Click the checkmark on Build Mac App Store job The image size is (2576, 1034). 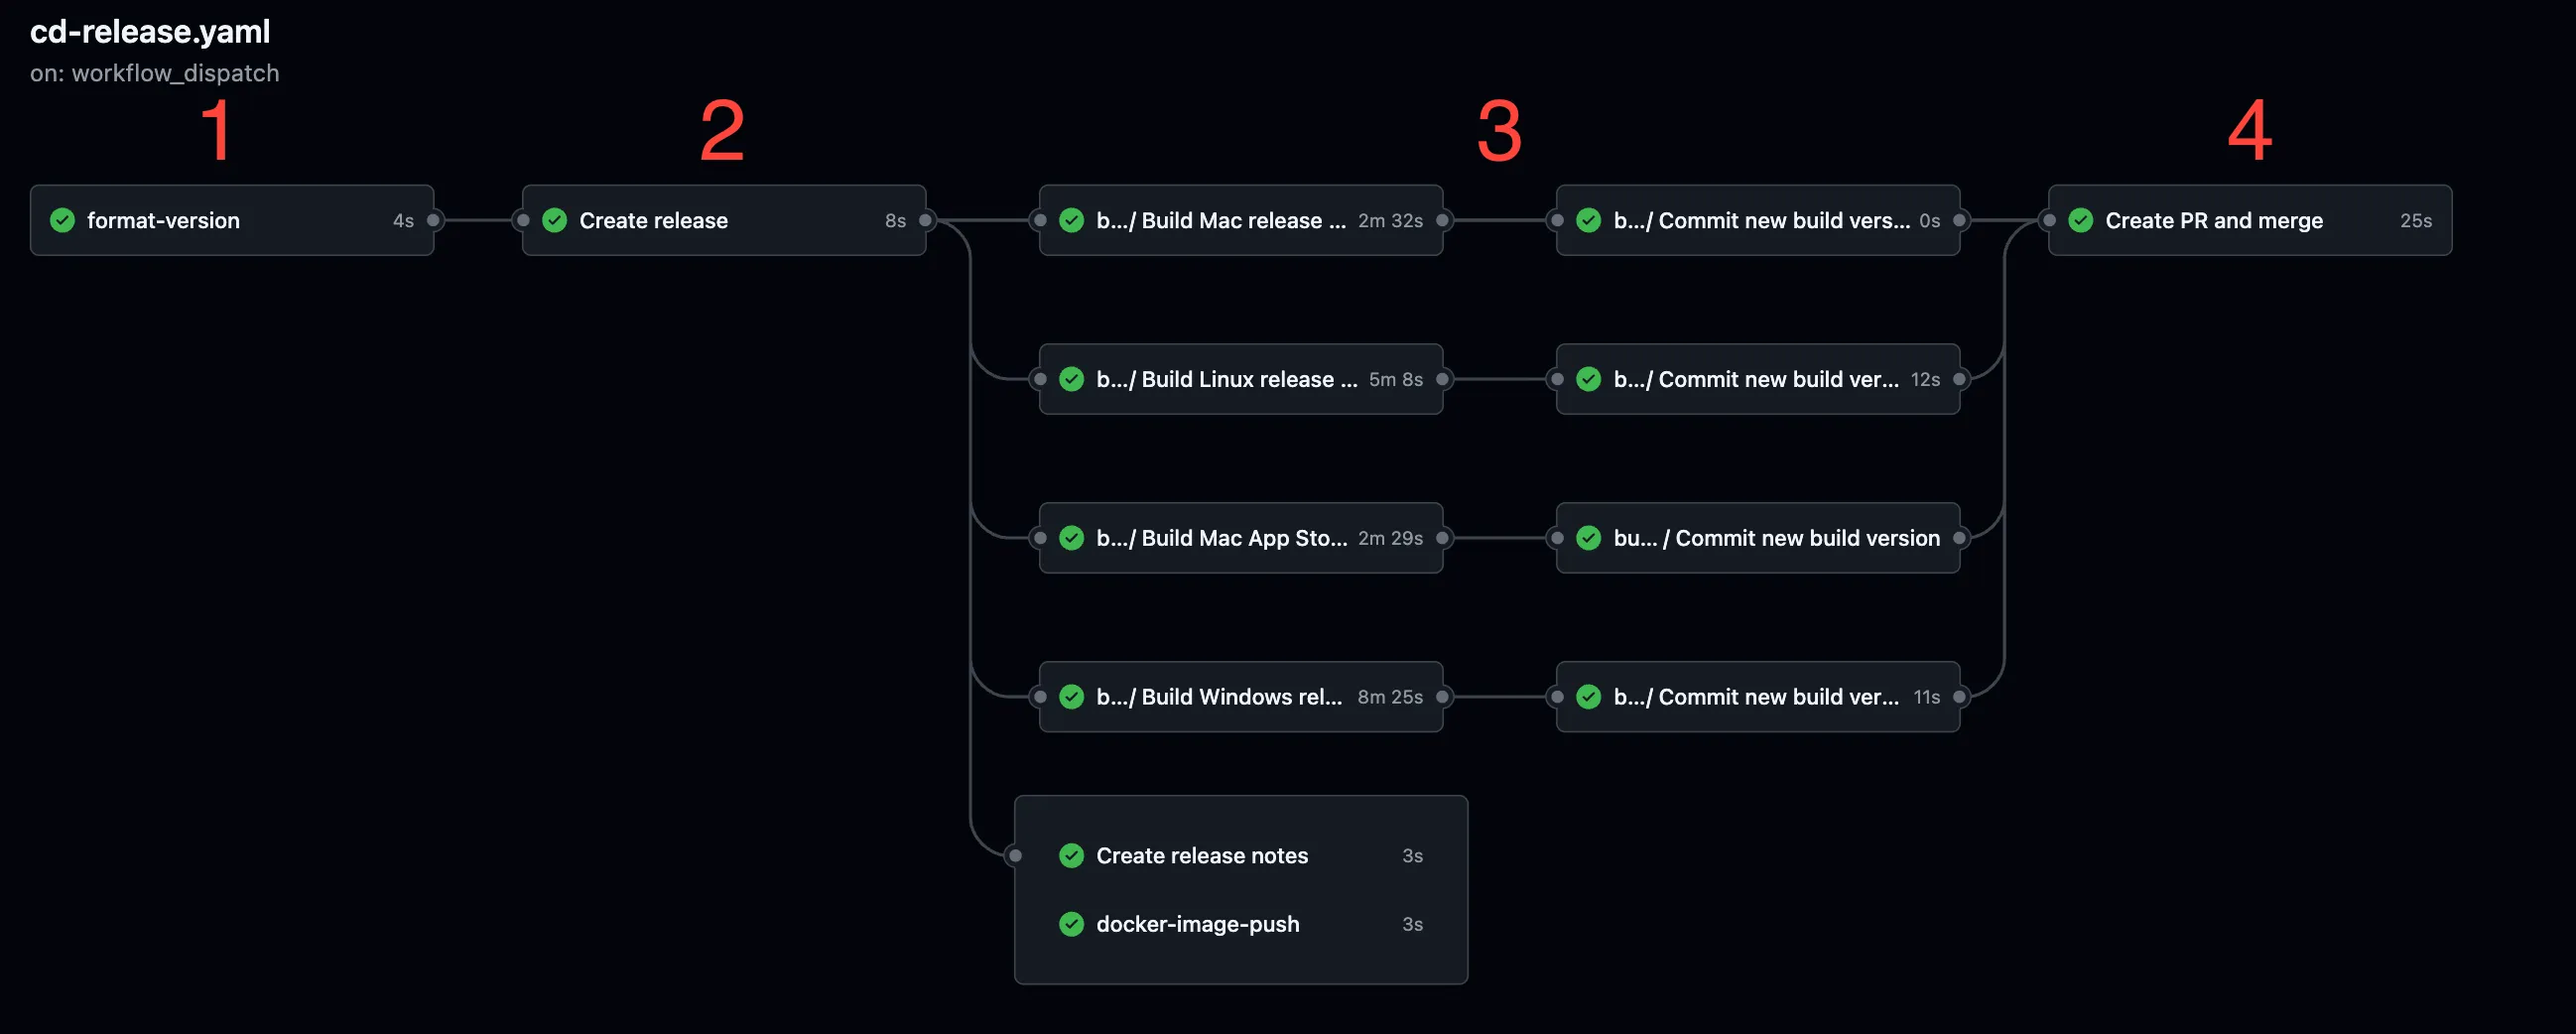point(1071,538)
